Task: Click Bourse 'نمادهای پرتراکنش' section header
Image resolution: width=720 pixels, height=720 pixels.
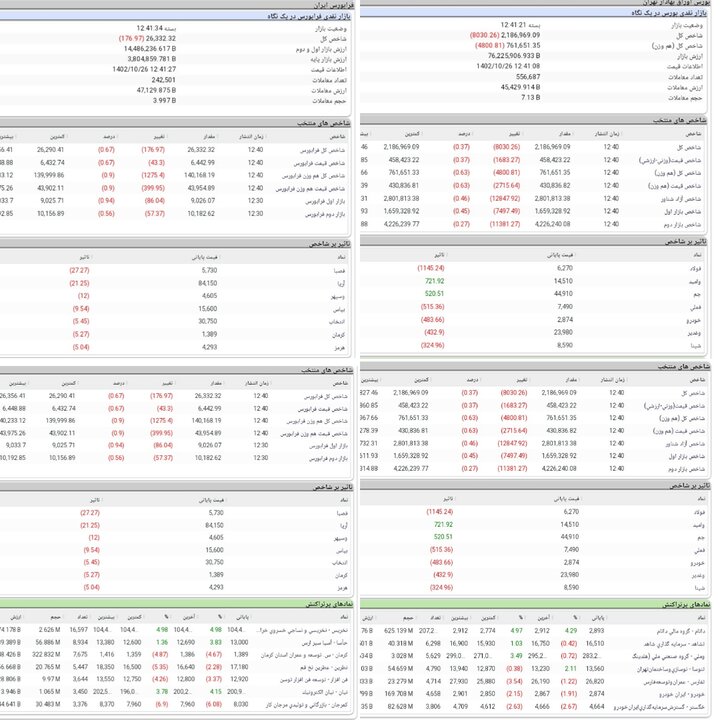Action: 690,606
